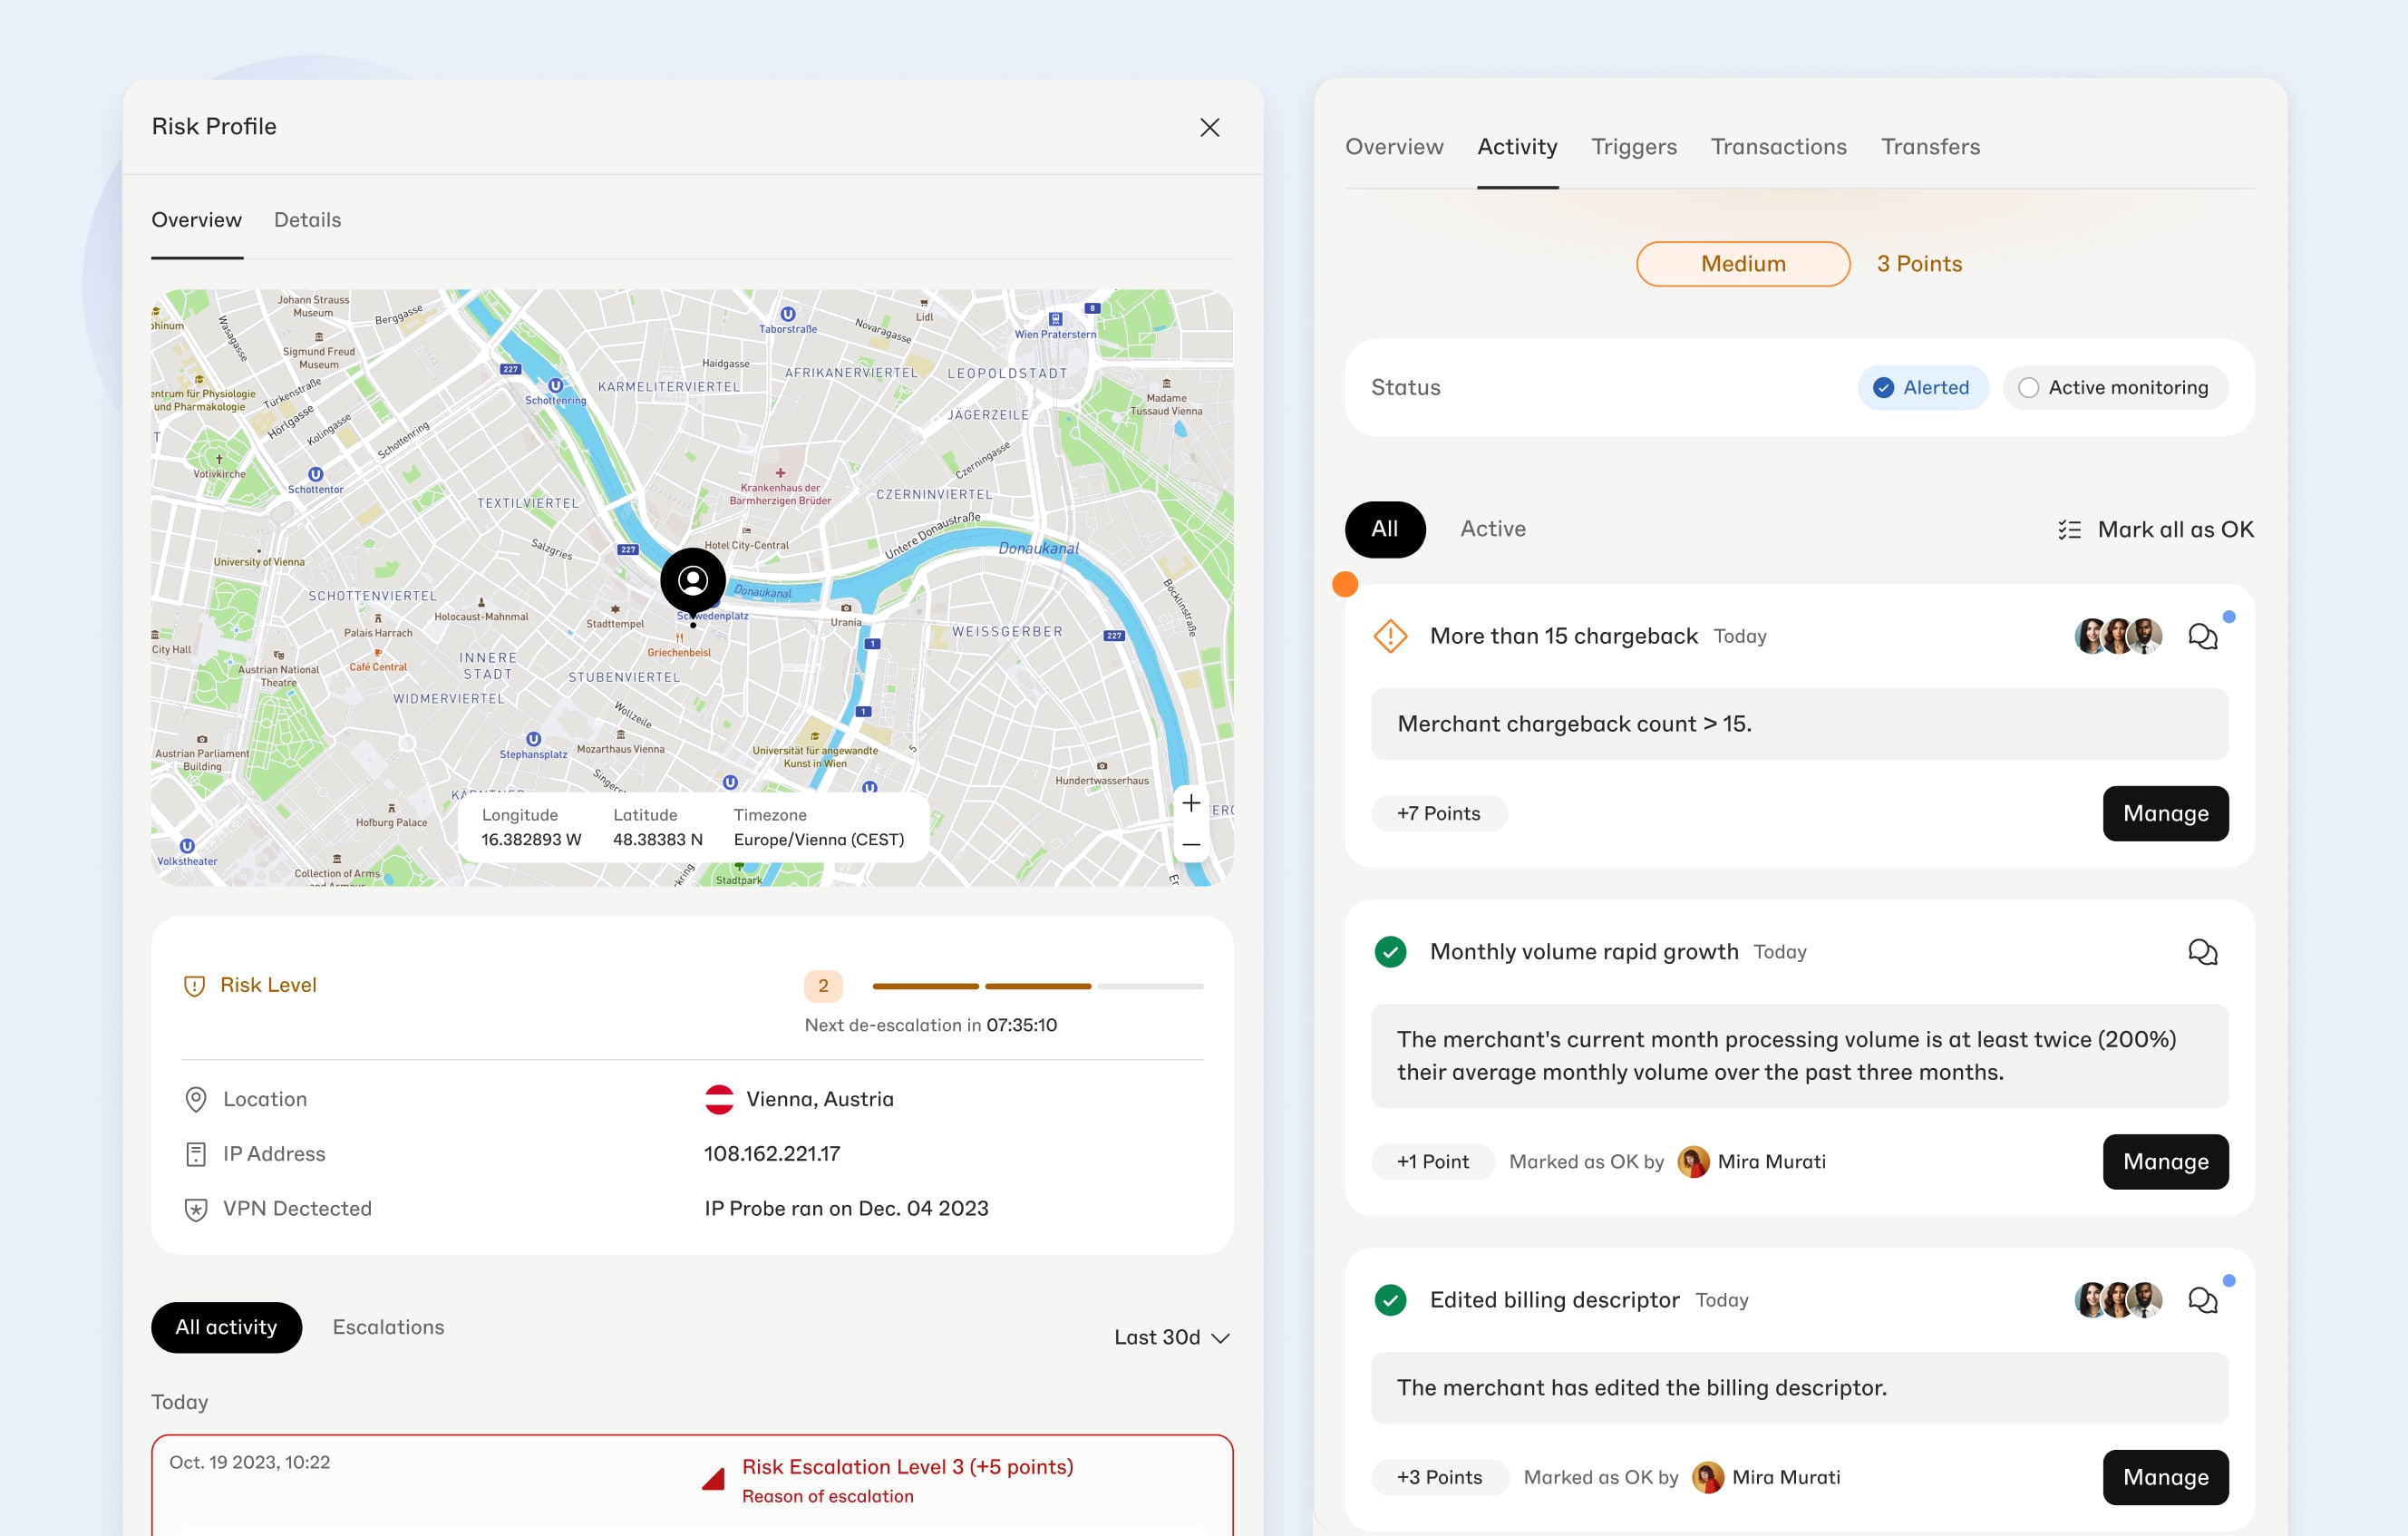Show All alerts filter

pos(1385,529)
